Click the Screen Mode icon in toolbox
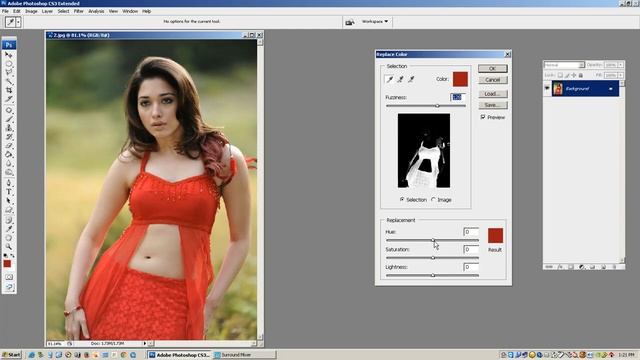Image resolution: width=640 pixels, height=360 pixels. [9, 287]
